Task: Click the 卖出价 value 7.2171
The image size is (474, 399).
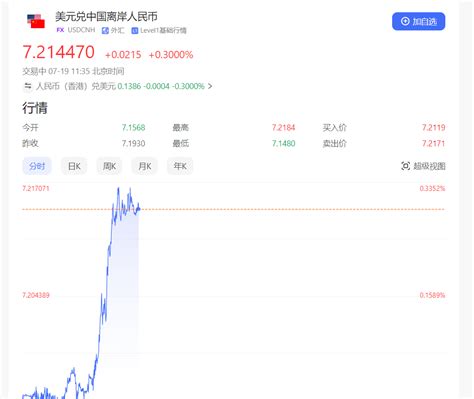Action: point(433,144)
